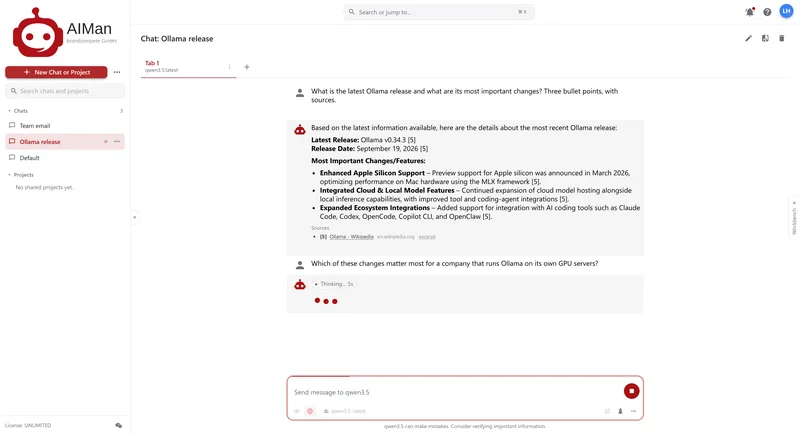Collapse the sidebar with the arrow handle

click(135, 217)
